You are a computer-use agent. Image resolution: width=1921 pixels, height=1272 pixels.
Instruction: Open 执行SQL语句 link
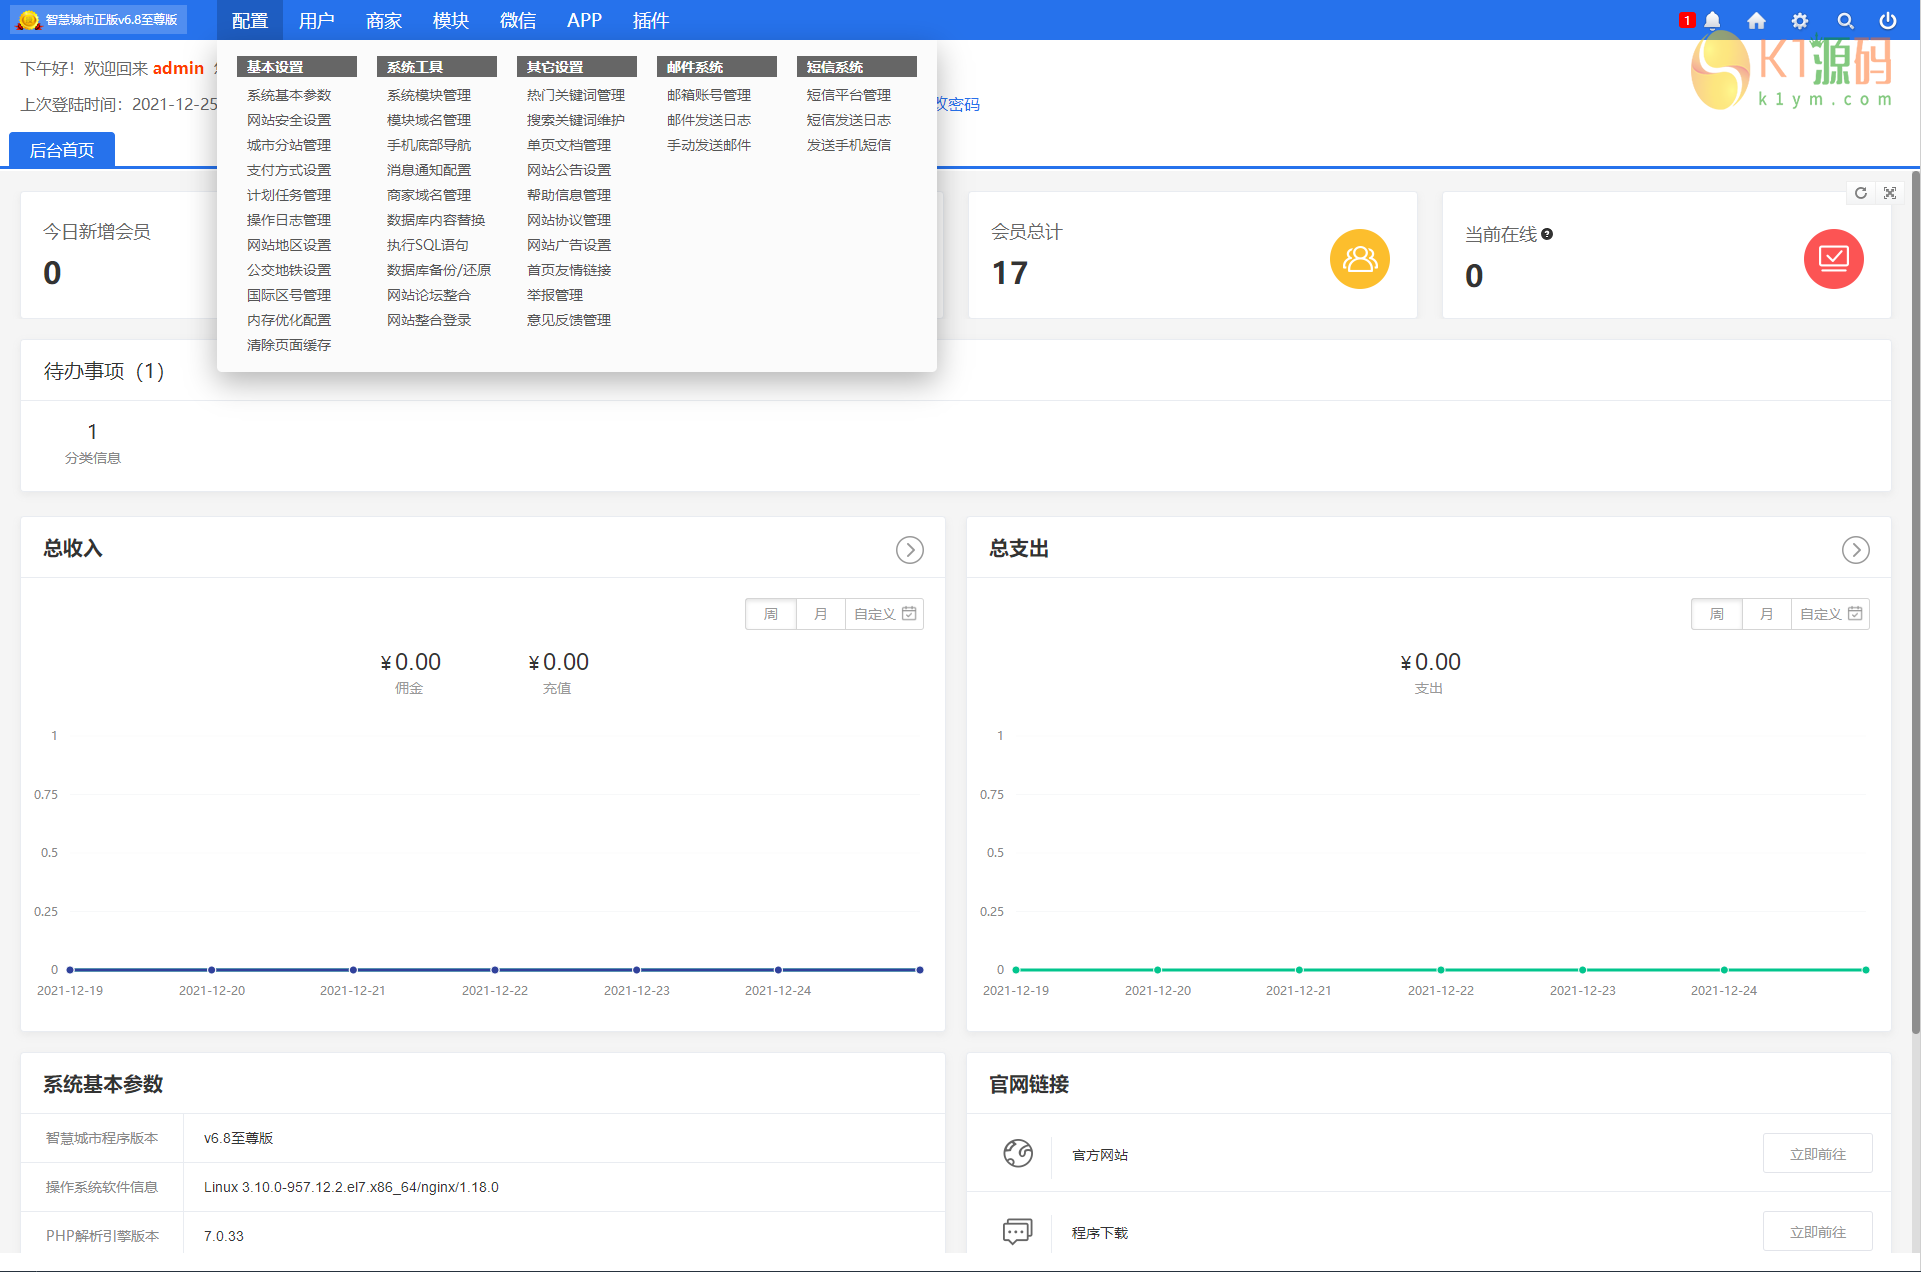[427, 245]
